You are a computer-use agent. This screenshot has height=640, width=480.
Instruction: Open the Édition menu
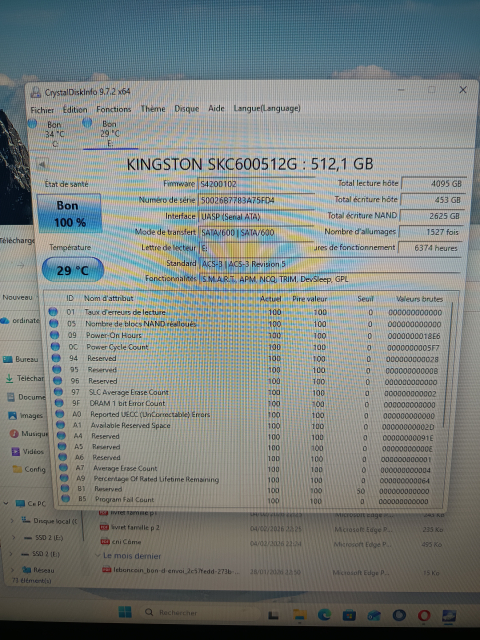(75, 109)
